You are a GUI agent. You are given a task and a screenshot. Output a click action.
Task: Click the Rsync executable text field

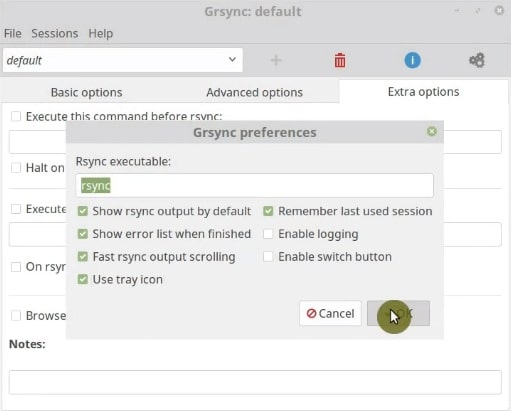tap(255, 185)
